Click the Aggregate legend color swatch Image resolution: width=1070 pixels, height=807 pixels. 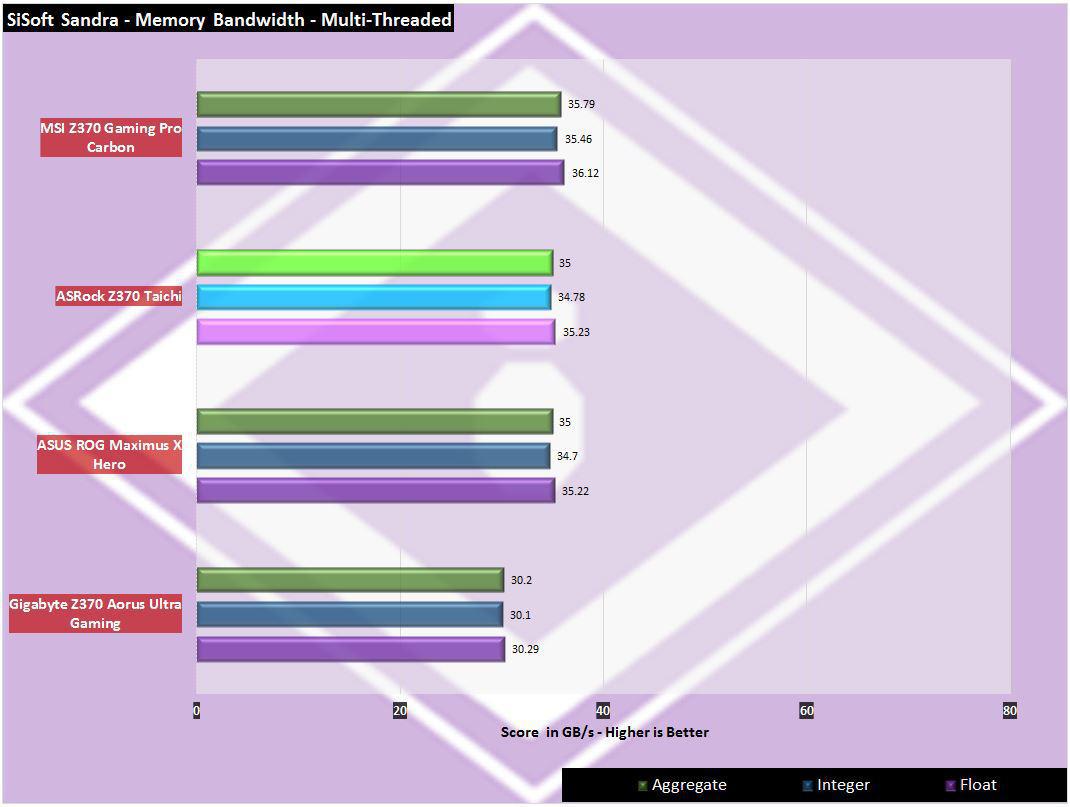[x=642, y=786]
